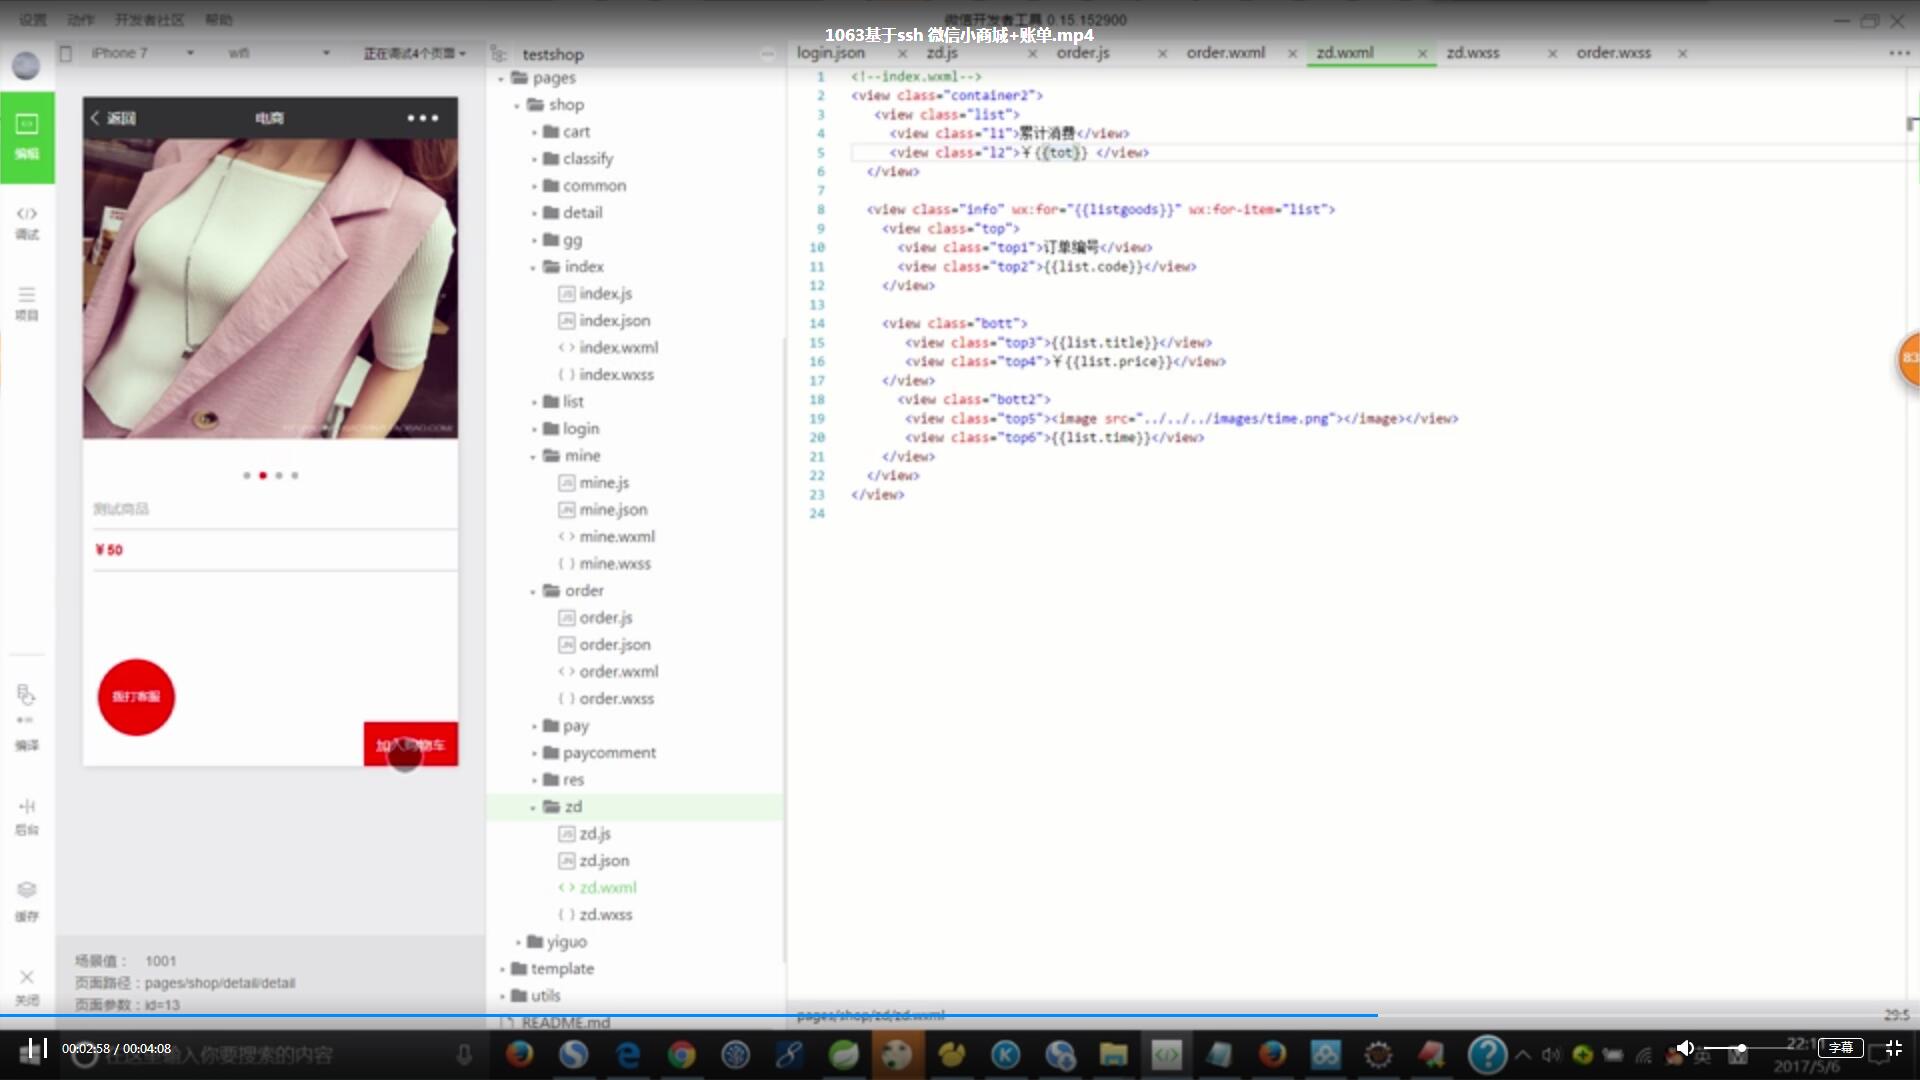This screenshot has width=1920, height=1080.
Task: Open the project (项目) sidebar icon
Action: (x=27, y=303)
